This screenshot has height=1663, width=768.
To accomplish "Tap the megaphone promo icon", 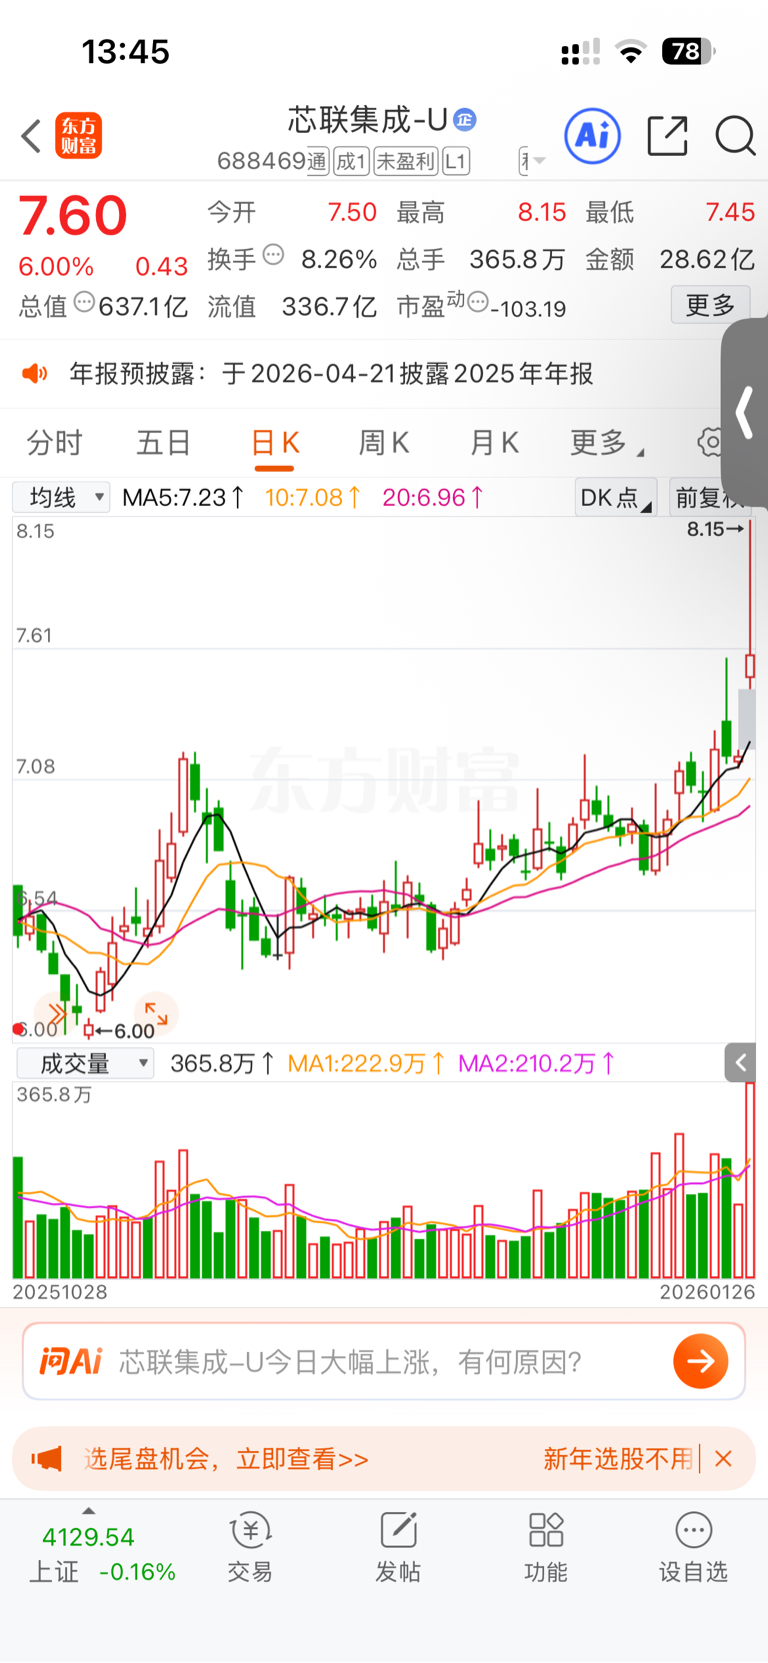I will (46, 1459).
